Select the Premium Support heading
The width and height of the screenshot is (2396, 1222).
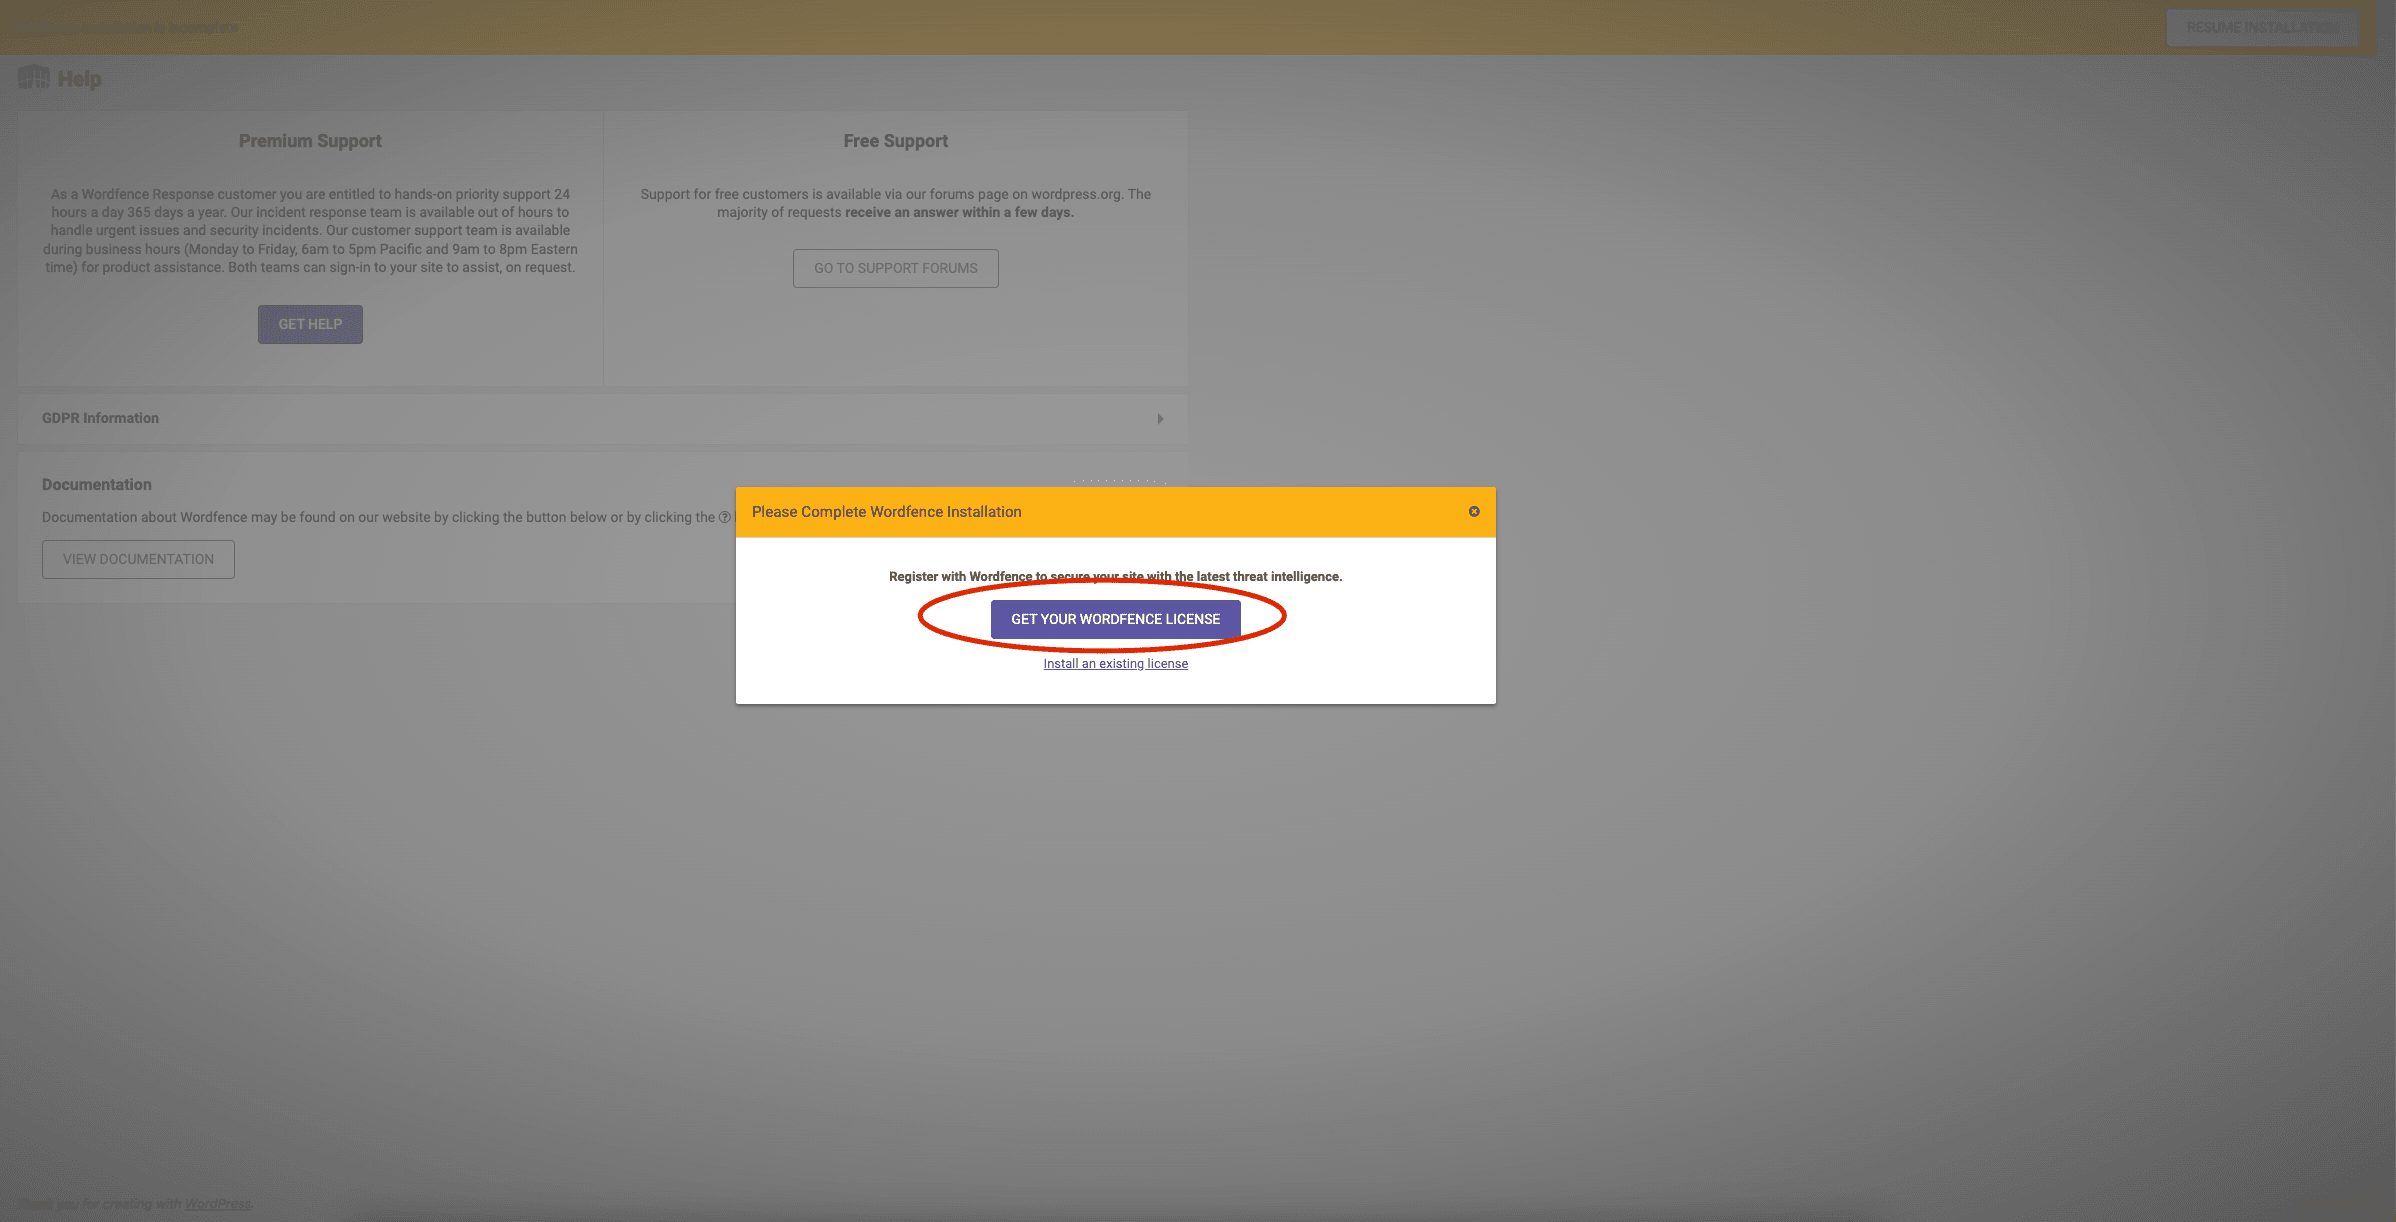pyautogui.click(x=310, y=141)
